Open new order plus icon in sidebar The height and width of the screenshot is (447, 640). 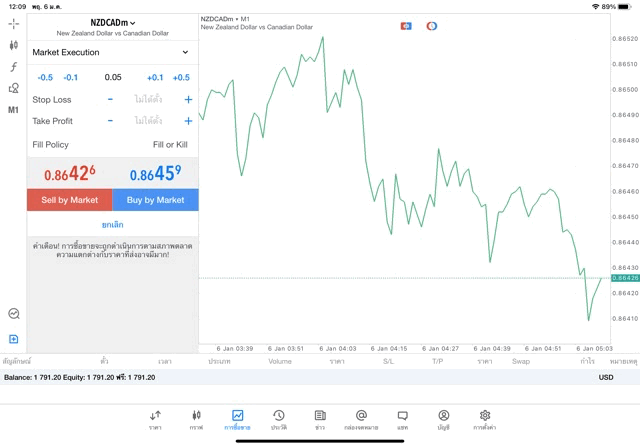point(13,339)
